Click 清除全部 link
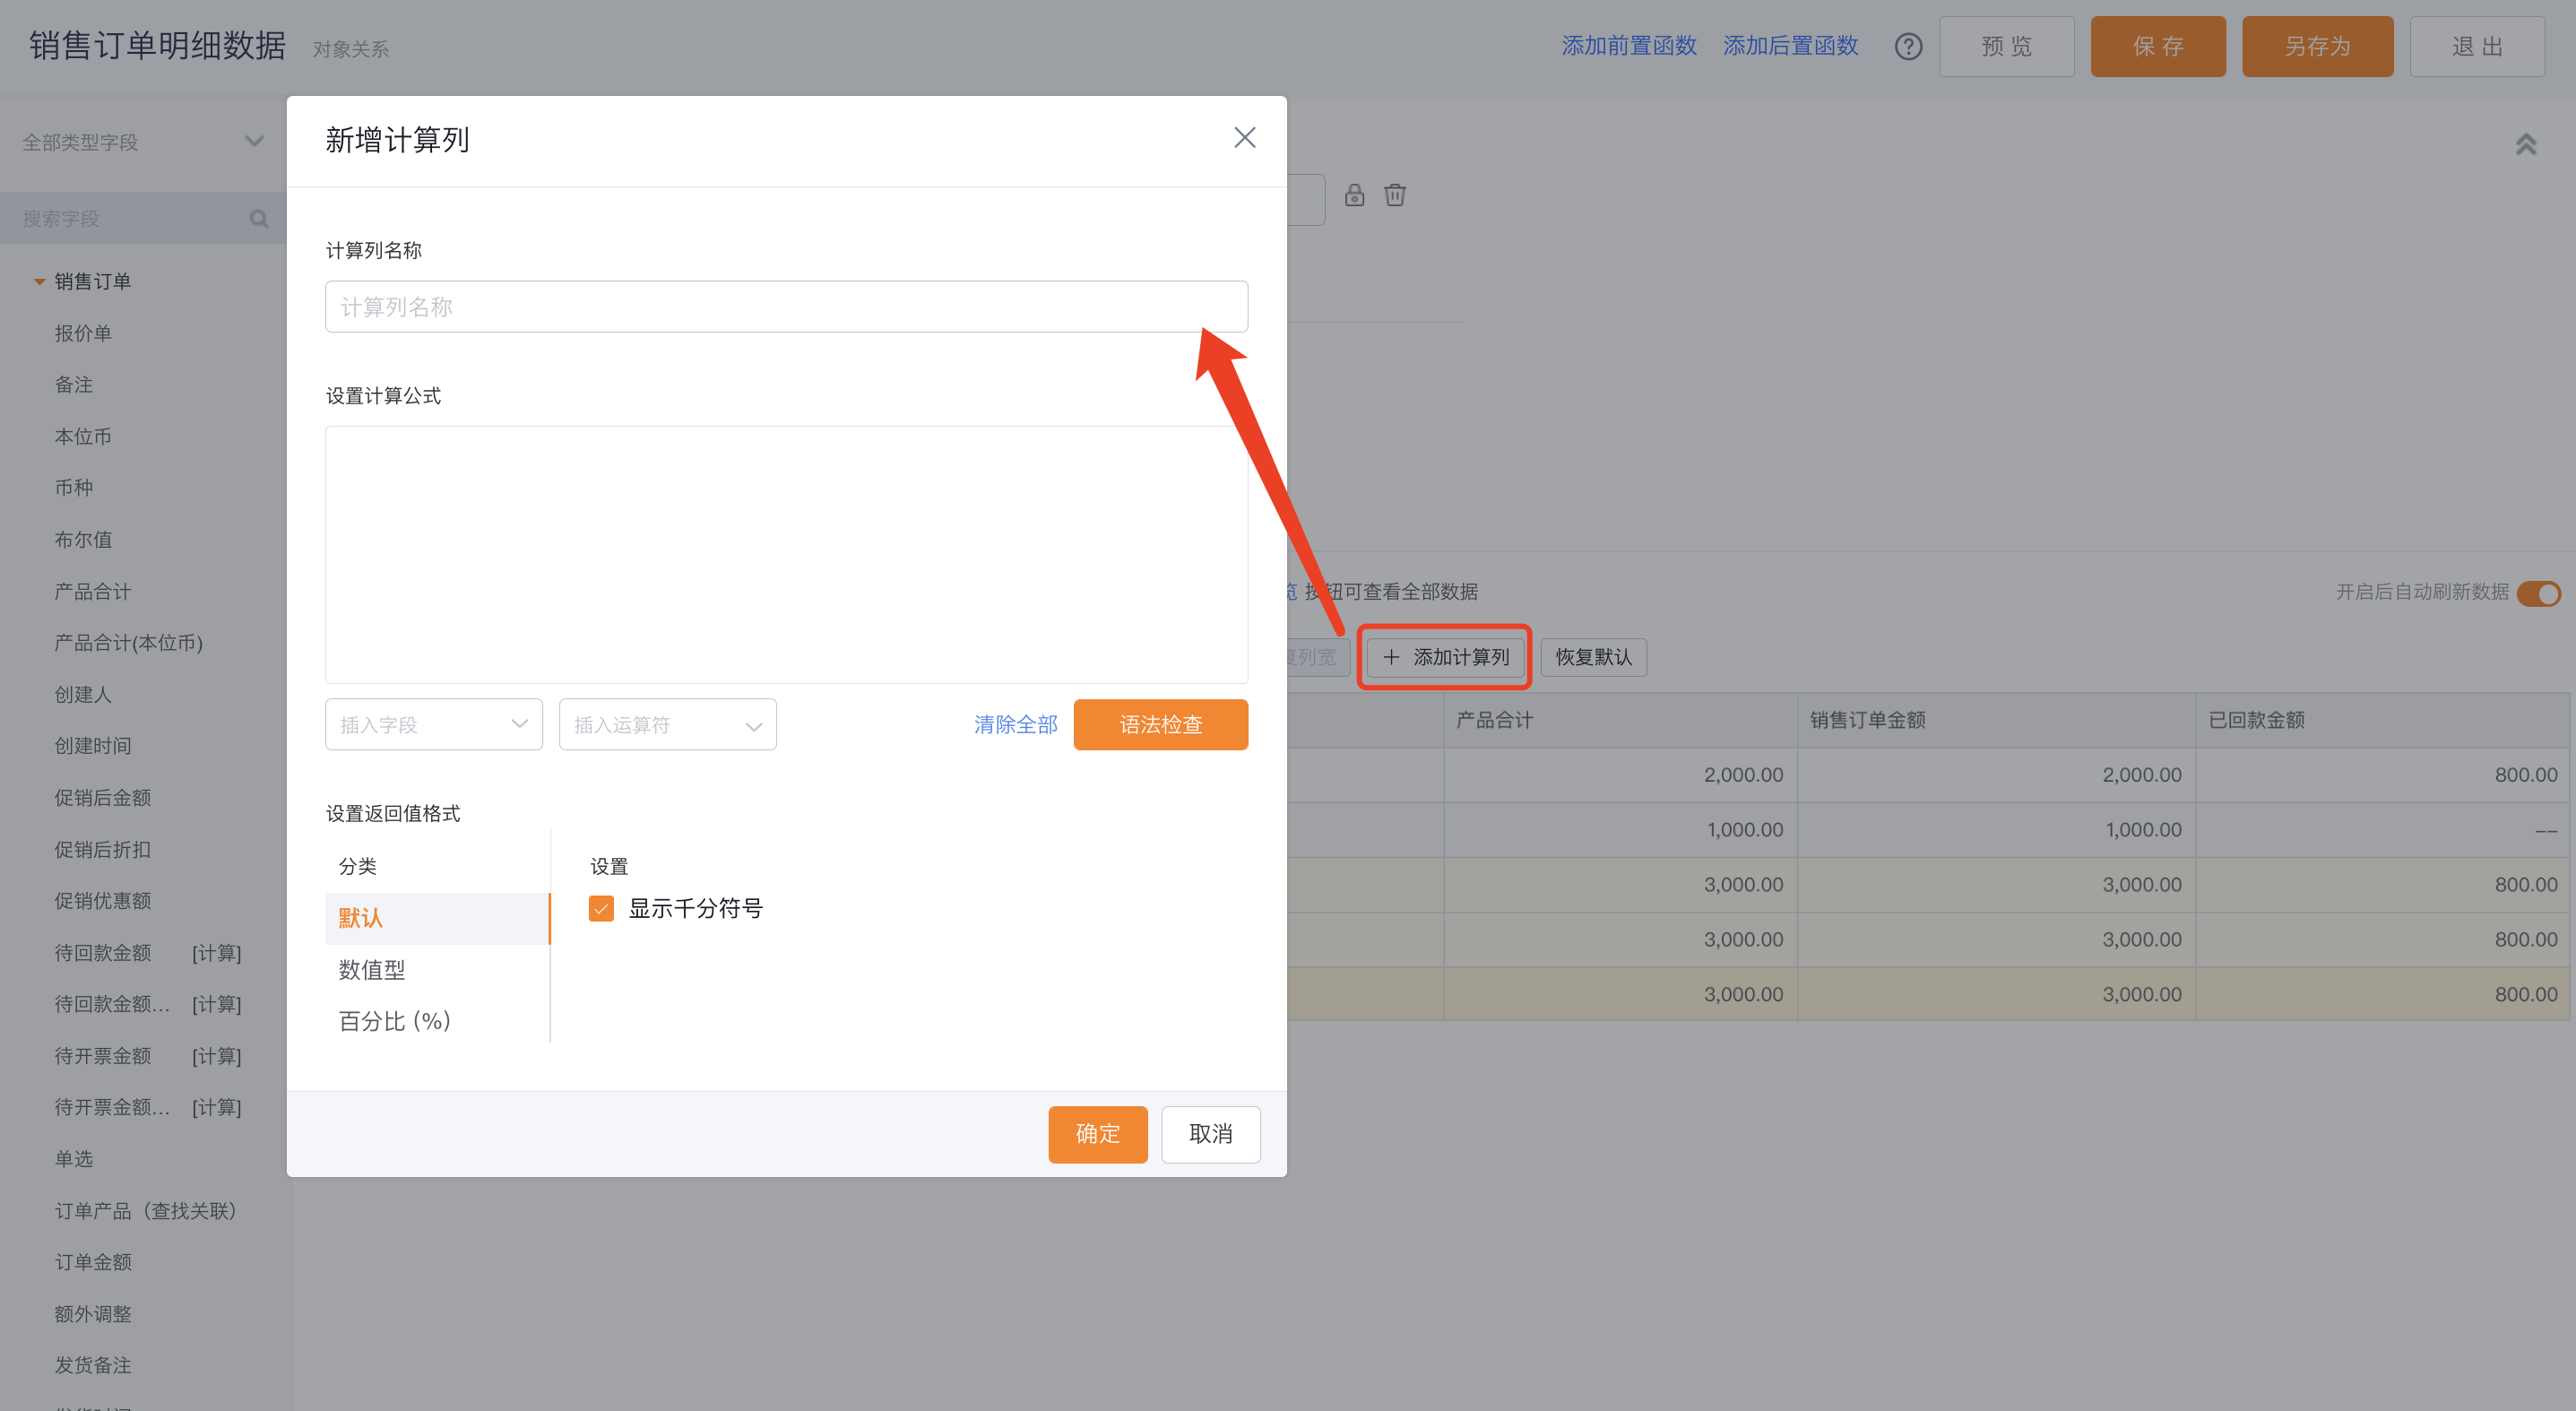The height and width of the screenshot is (1411, 2576). click(x=1016, y=724)
